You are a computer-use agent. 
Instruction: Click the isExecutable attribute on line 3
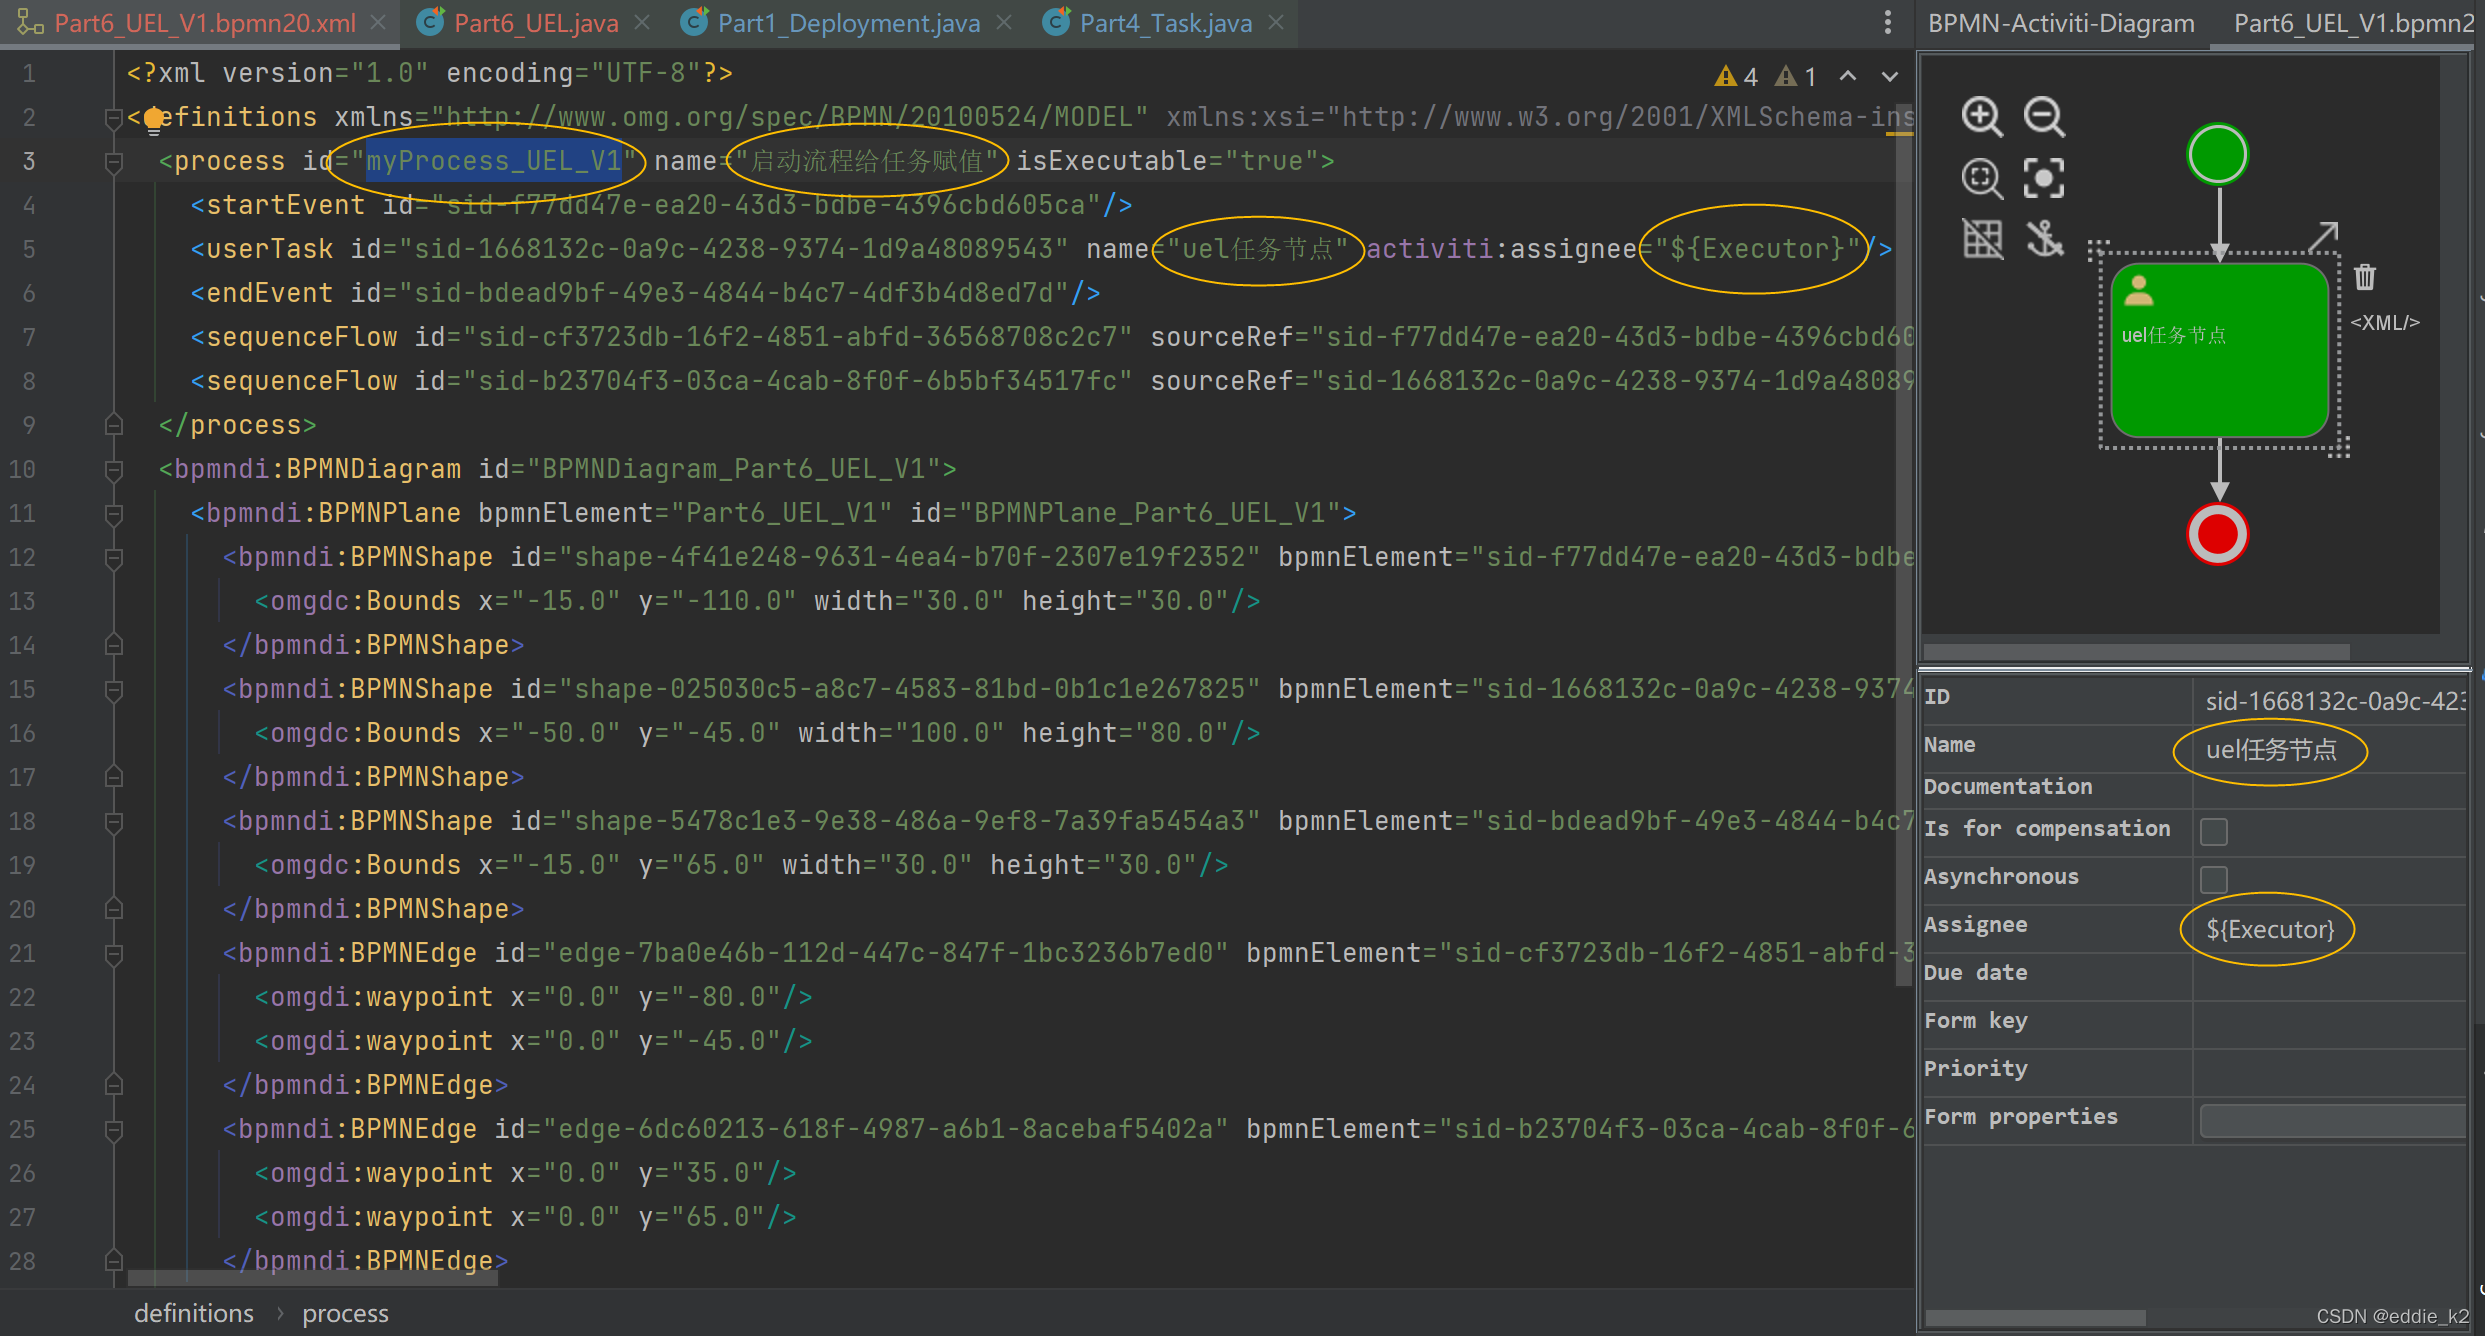[1112, 161]
